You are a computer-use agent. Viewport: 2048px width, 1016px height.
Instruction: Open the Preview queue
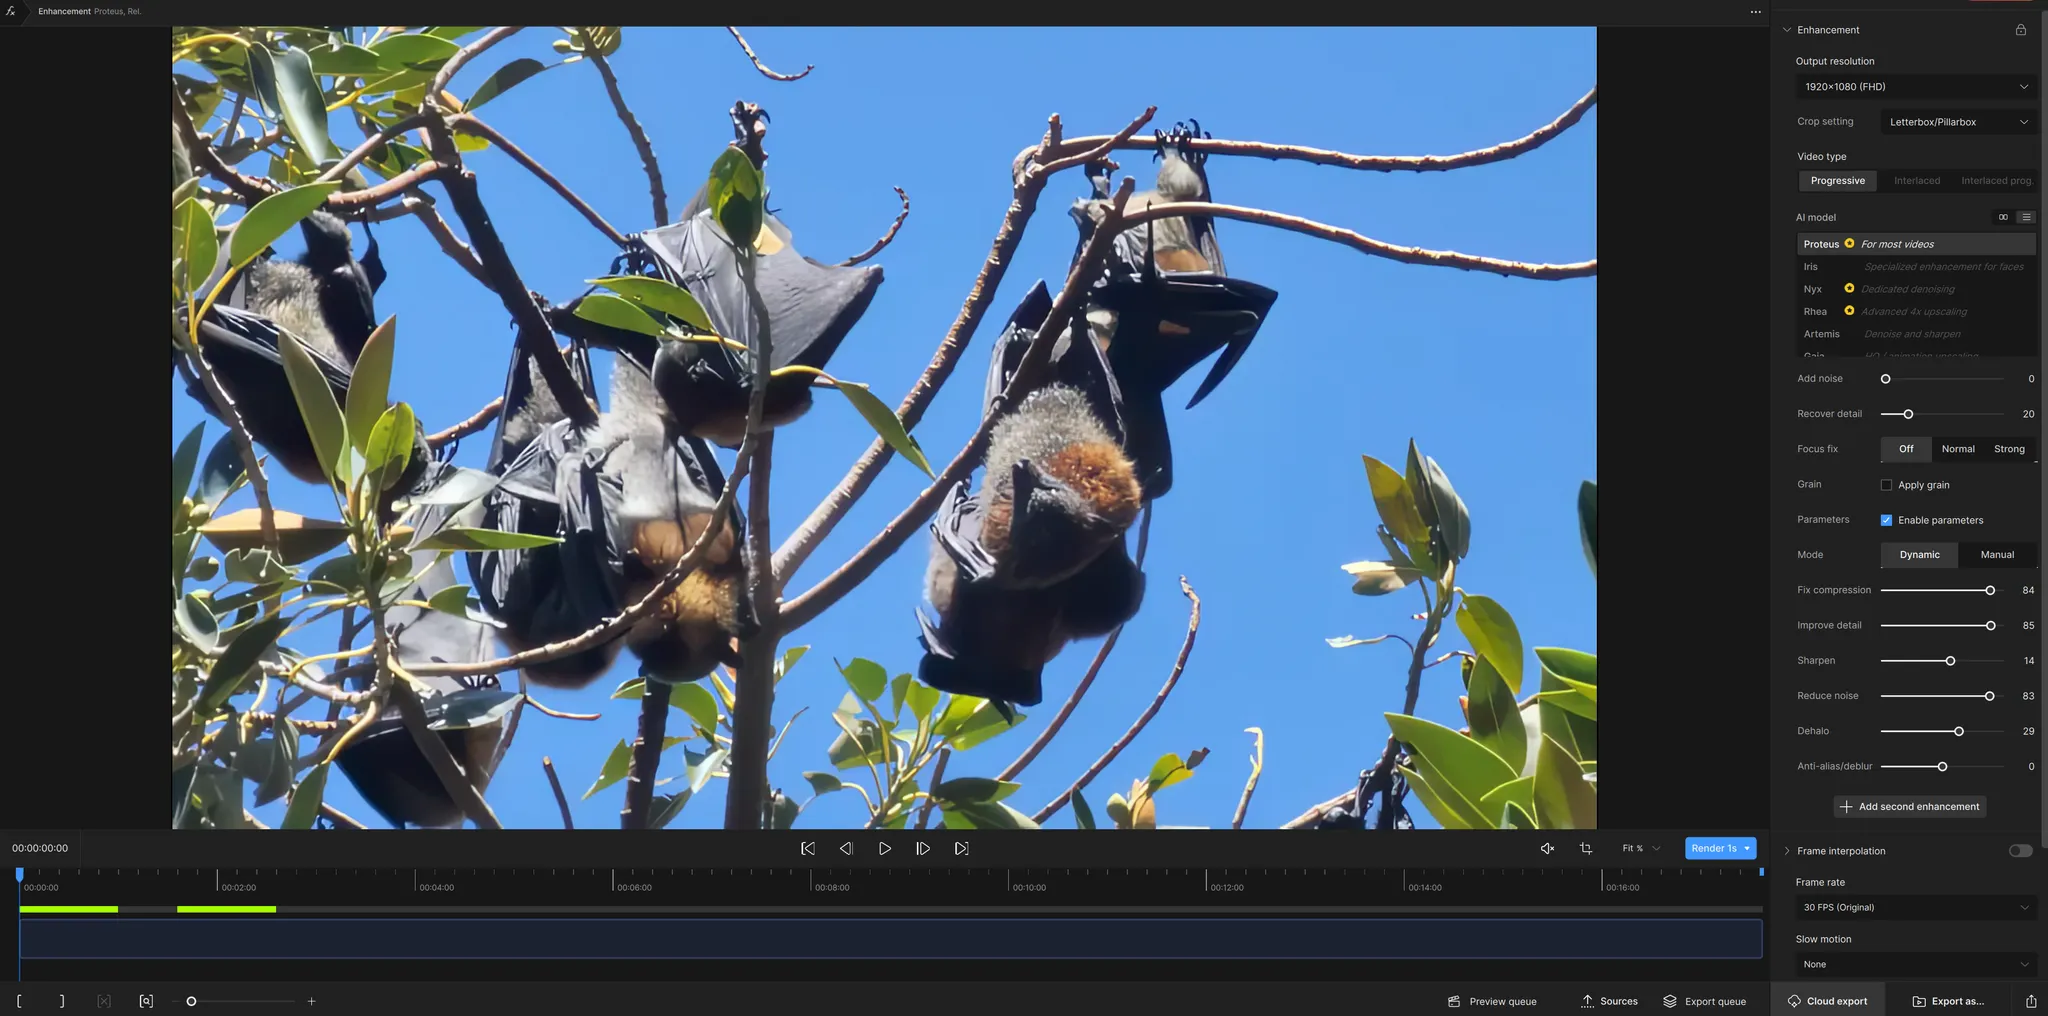coord(1492,1001)
